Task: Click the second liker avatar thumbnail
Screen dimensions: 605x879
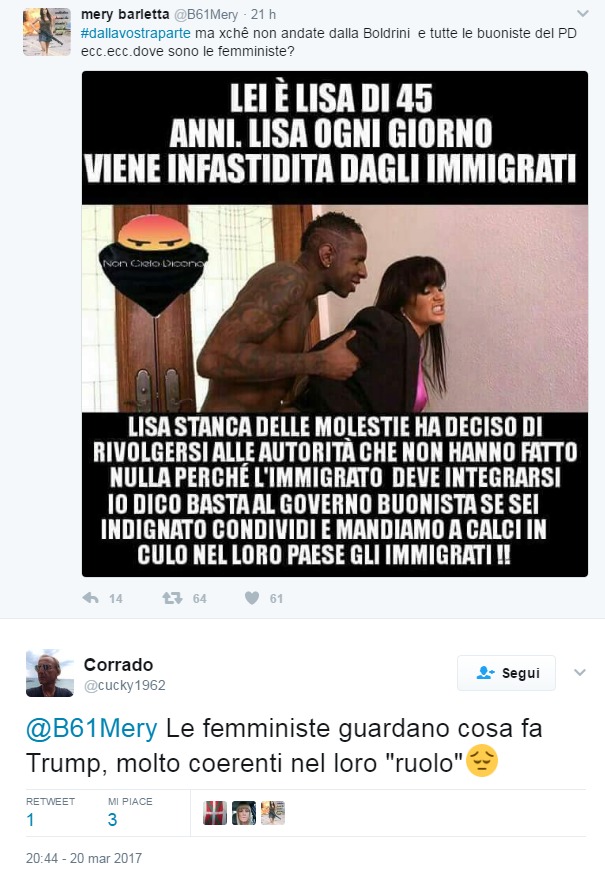Action: point(244,813)
